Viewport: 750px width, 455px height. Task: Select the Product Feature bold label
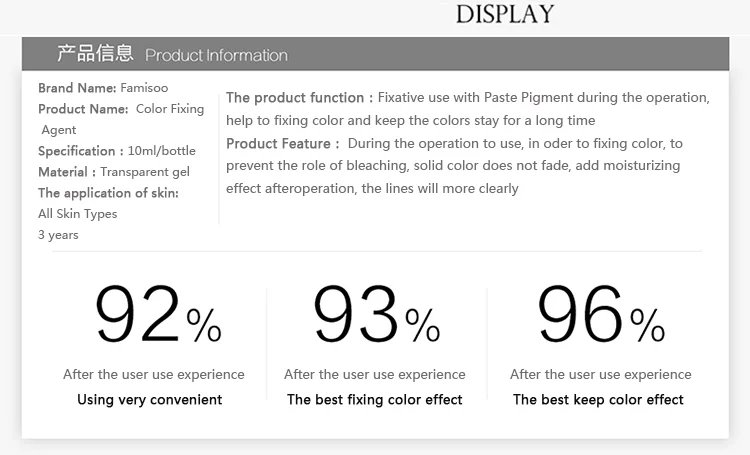click(x=283, y=144)
